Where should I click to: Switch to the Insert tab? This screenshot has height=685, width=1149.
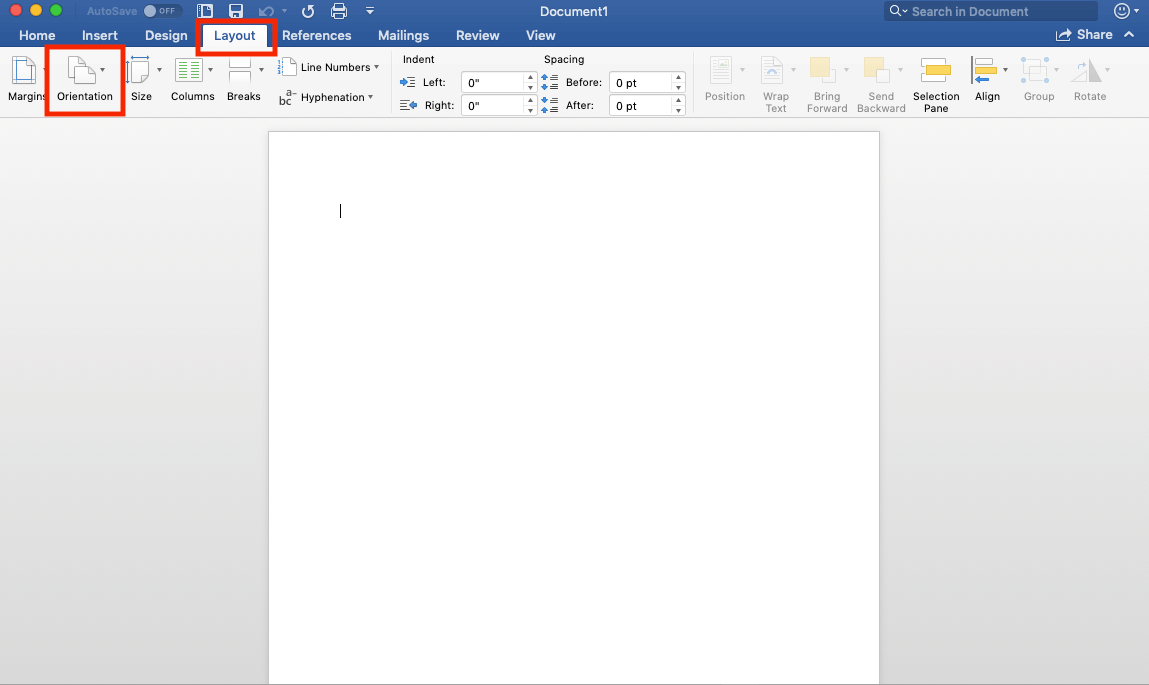point(100,34)
